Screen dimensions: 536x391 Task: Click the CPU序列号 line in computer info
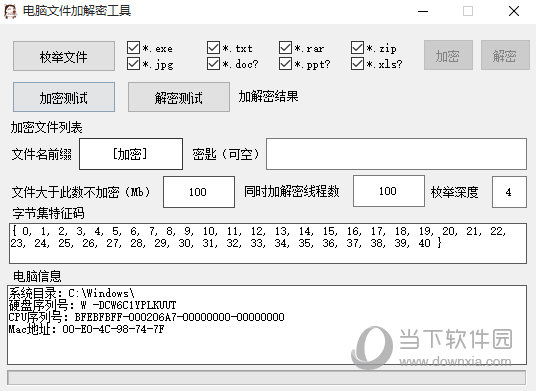tap(146, 317)
